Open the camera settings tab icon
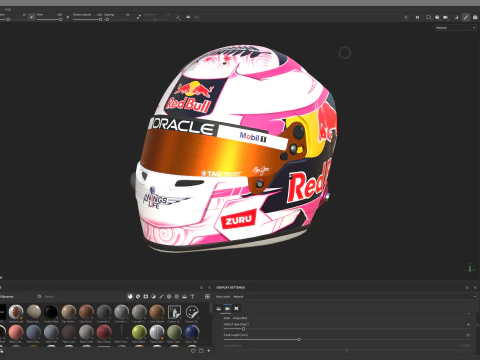The image size is (480, 360). (x=227, y=308)
